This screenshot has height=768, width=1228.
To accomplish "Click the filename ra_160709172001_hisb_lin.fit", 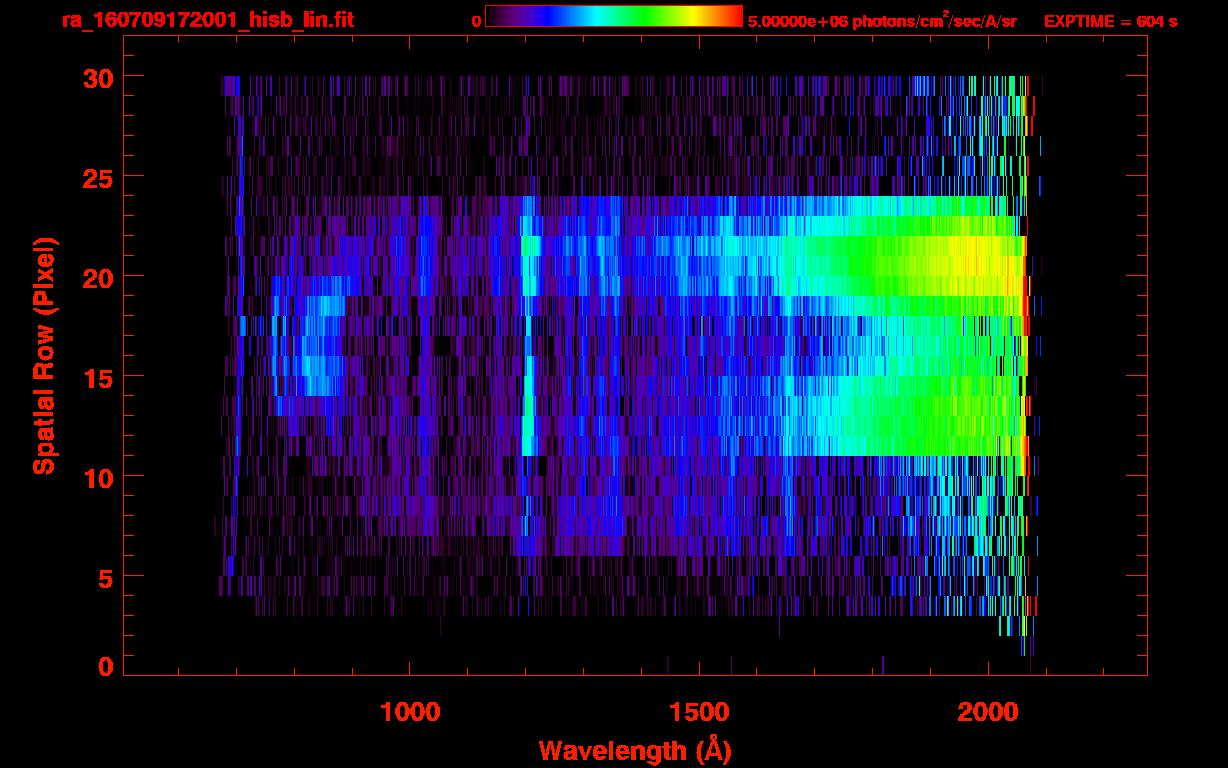I will point(207,19).
